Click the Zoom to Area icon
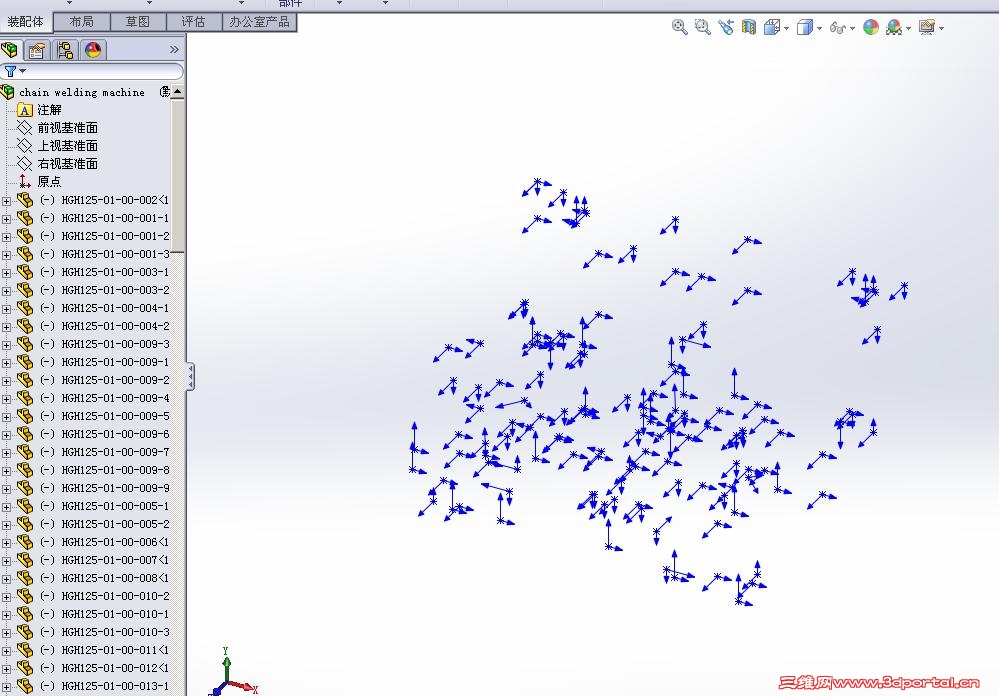Viewport: 999px width, 696px height. point(702,27)
